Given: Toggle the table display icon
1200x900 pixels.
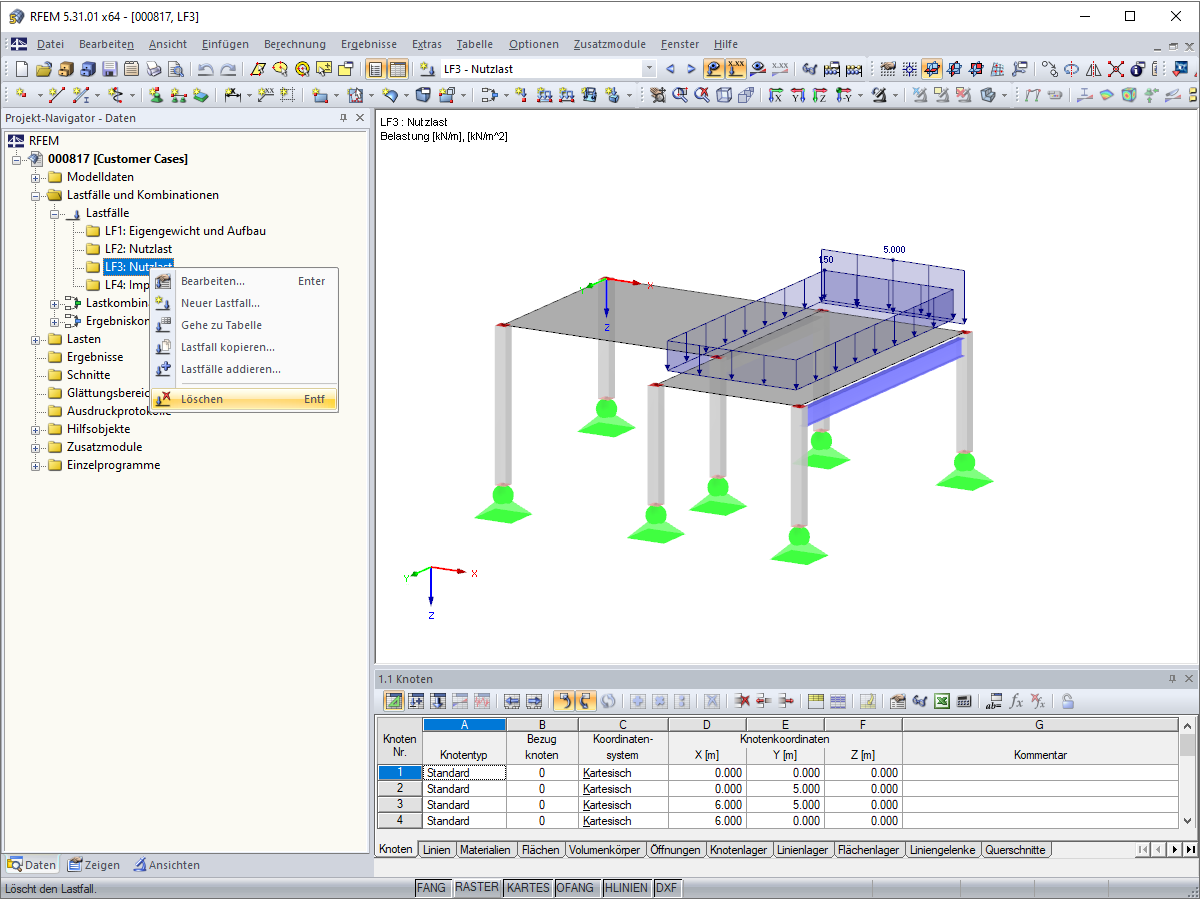Looking at the screenshot, I should click(x=398, y=69).
